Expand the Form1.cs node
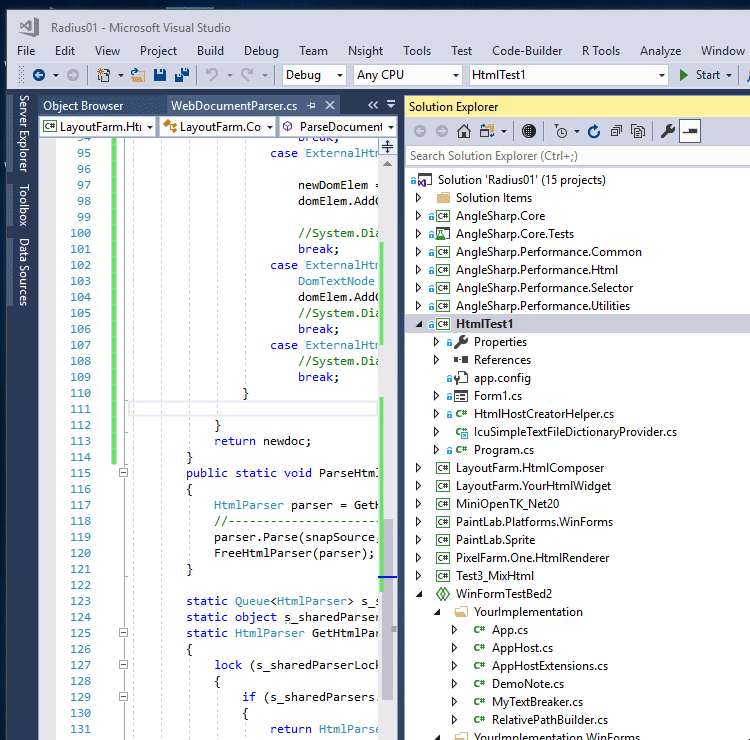Viewport: 750px width, 740px height. click(436, 396)
